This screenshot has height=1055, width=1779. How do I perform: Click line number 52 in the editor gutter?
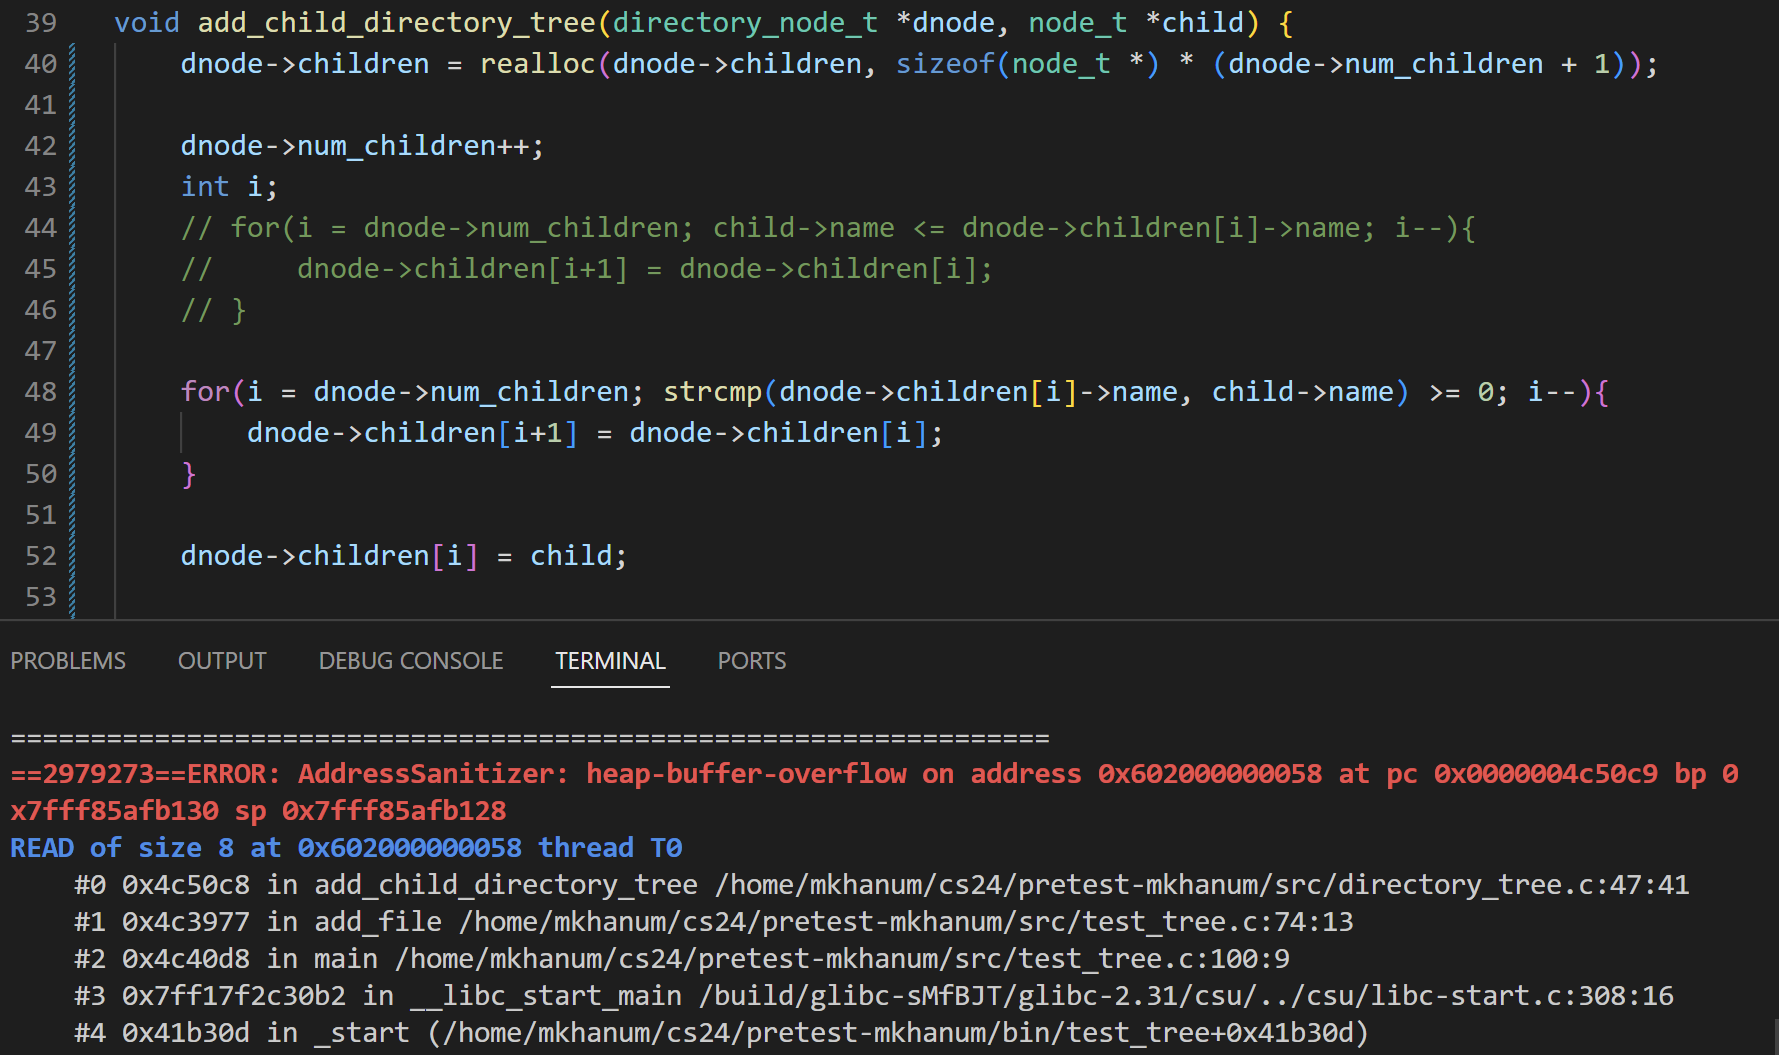[x=41, y=556]
